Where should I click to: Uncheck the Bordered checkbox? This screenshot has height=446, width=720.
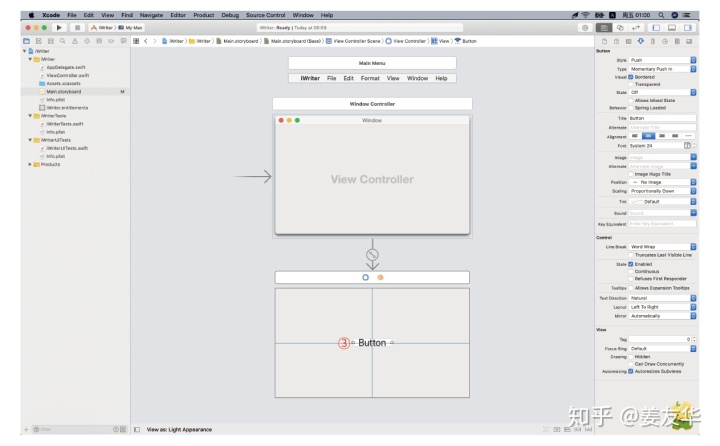tap(630, 77)
